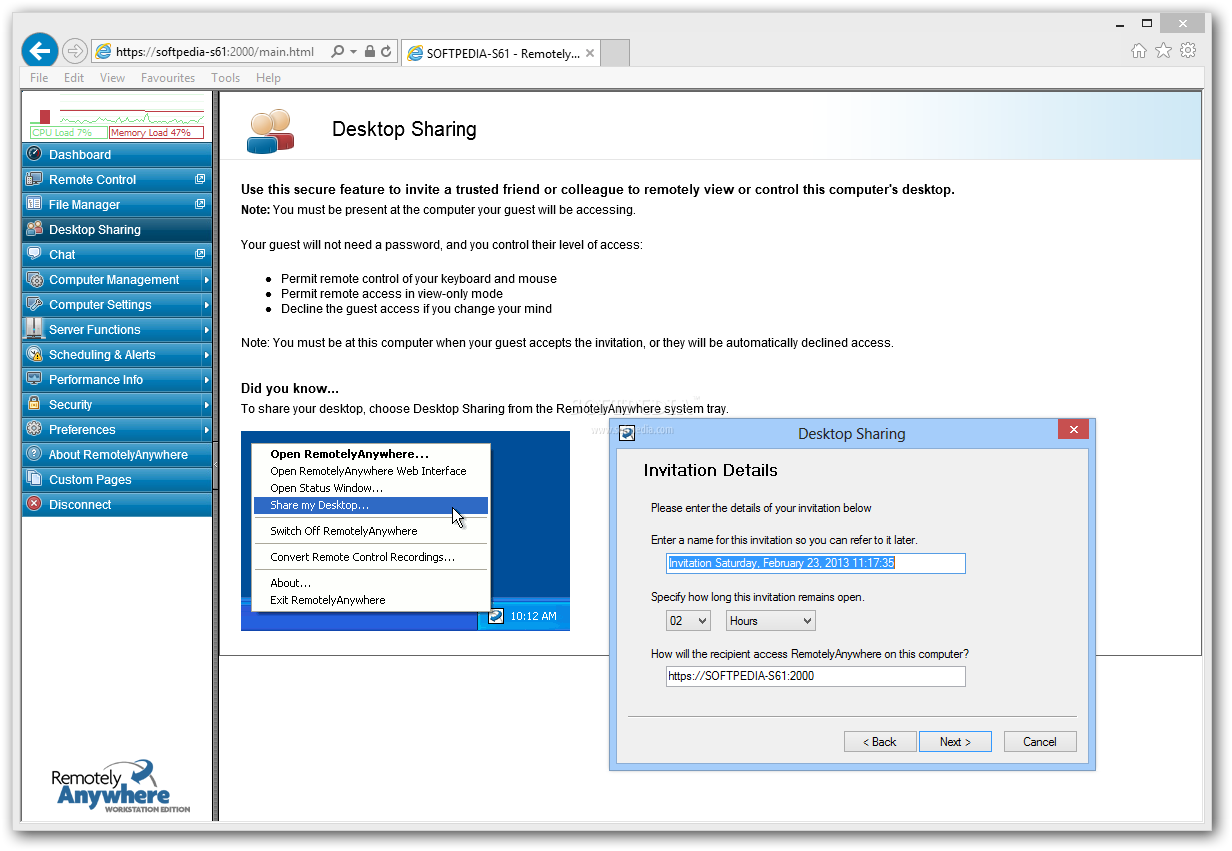
Task: Click the Cancel button in dialog
Action: tap(1039, 742)
